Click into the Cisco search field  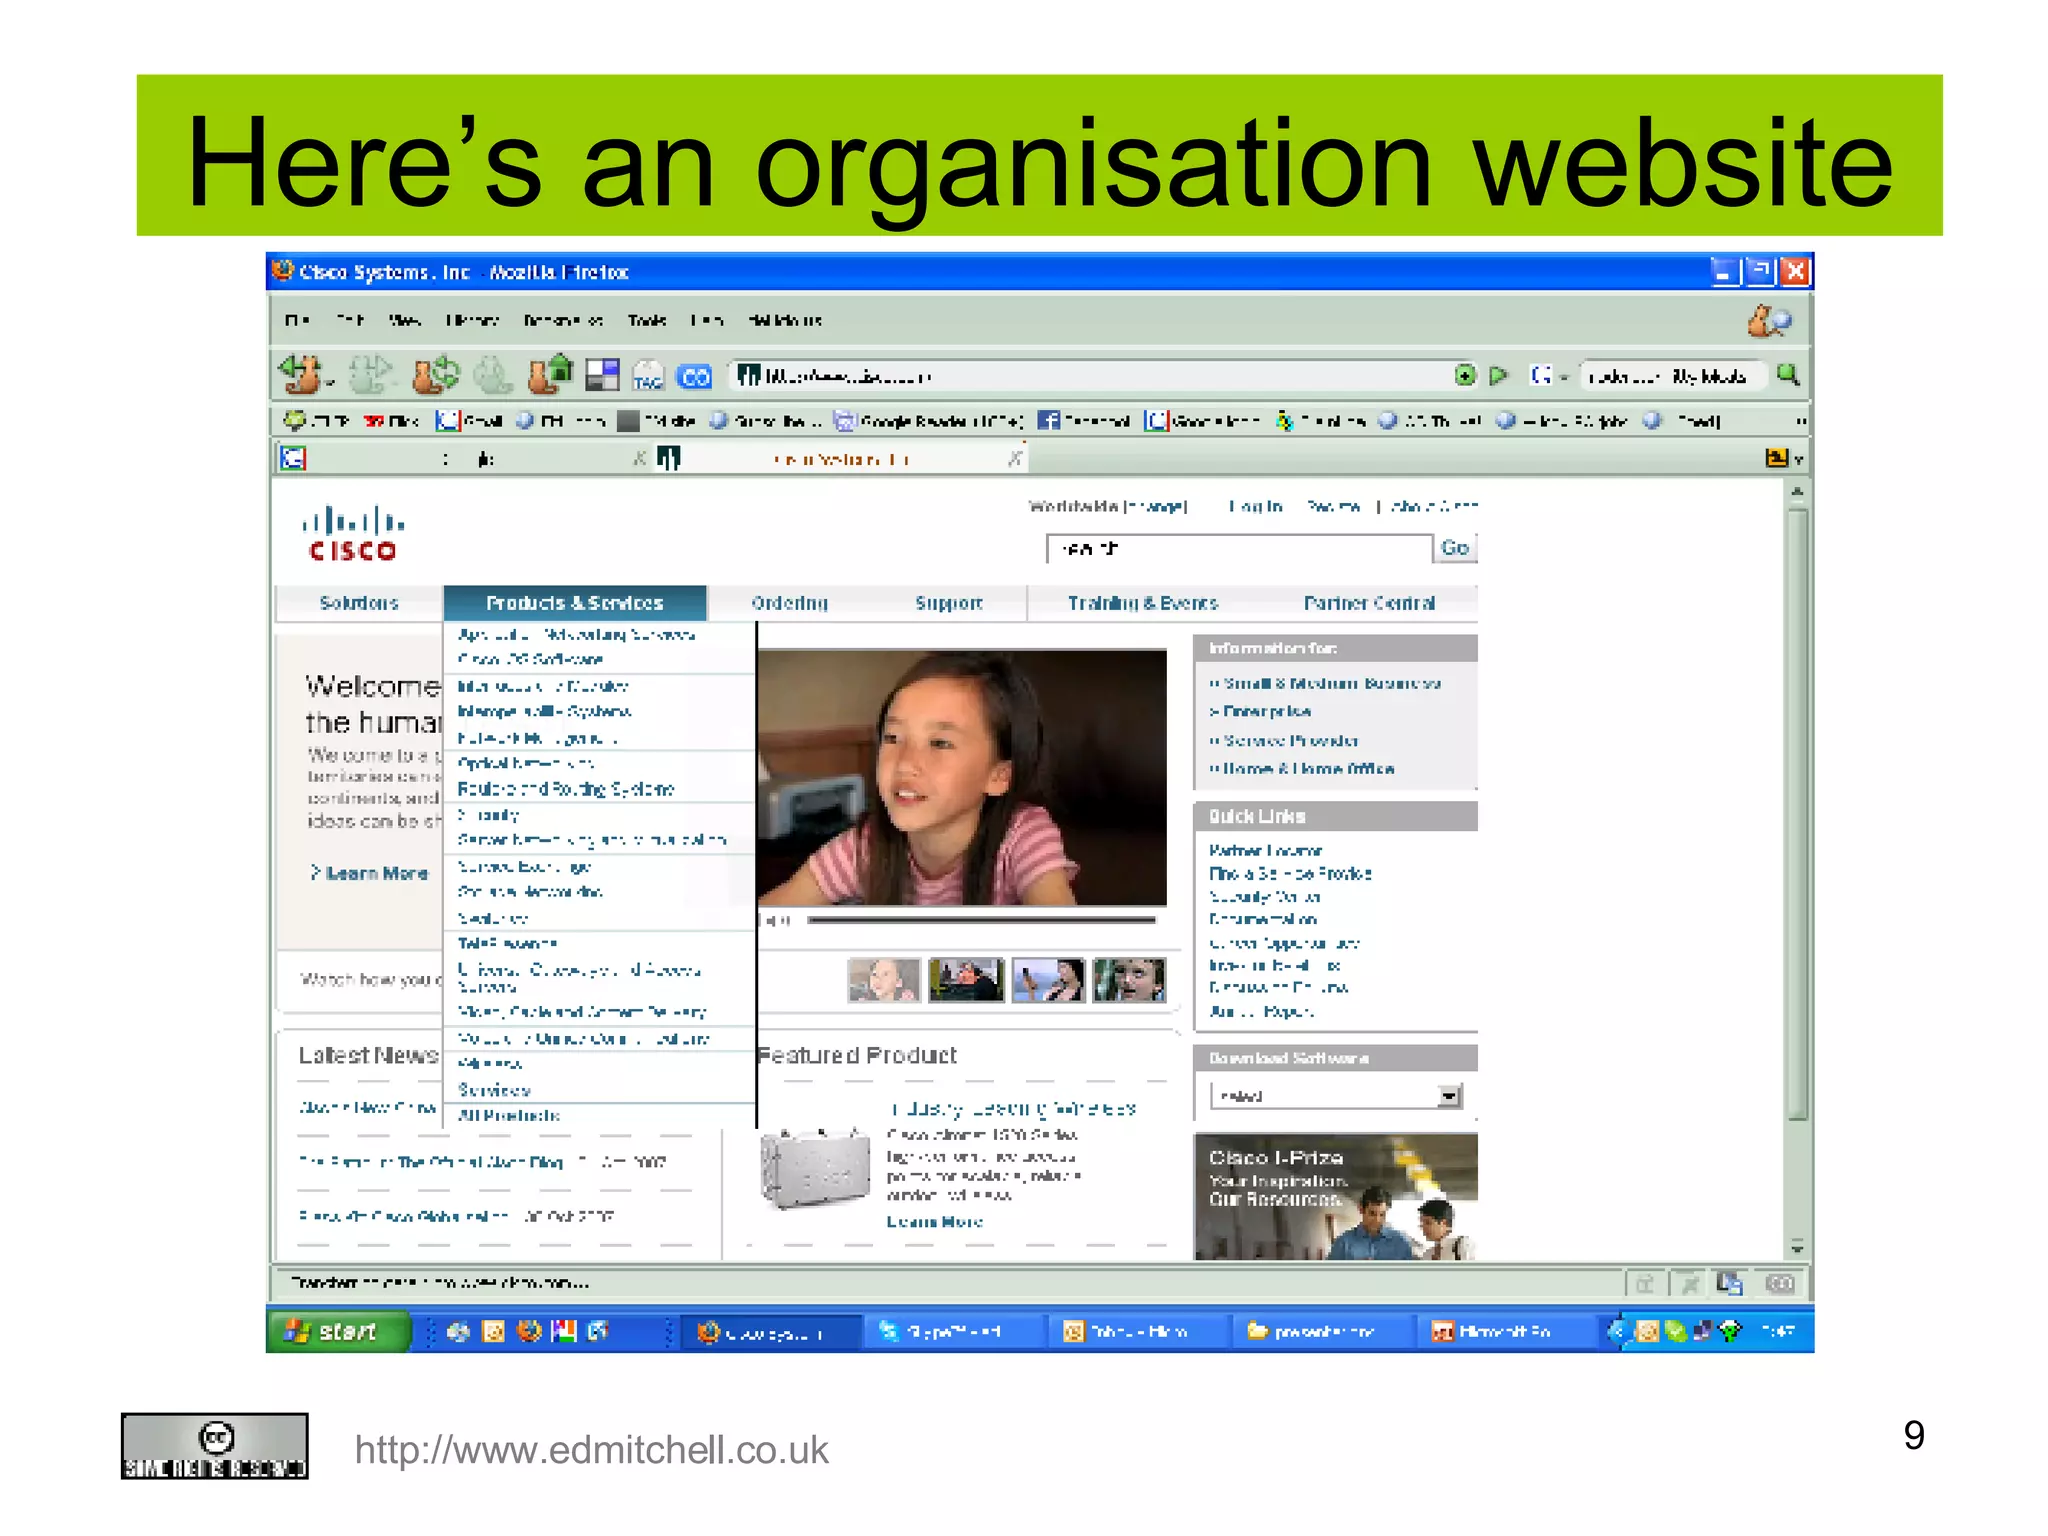(1239, 549)
